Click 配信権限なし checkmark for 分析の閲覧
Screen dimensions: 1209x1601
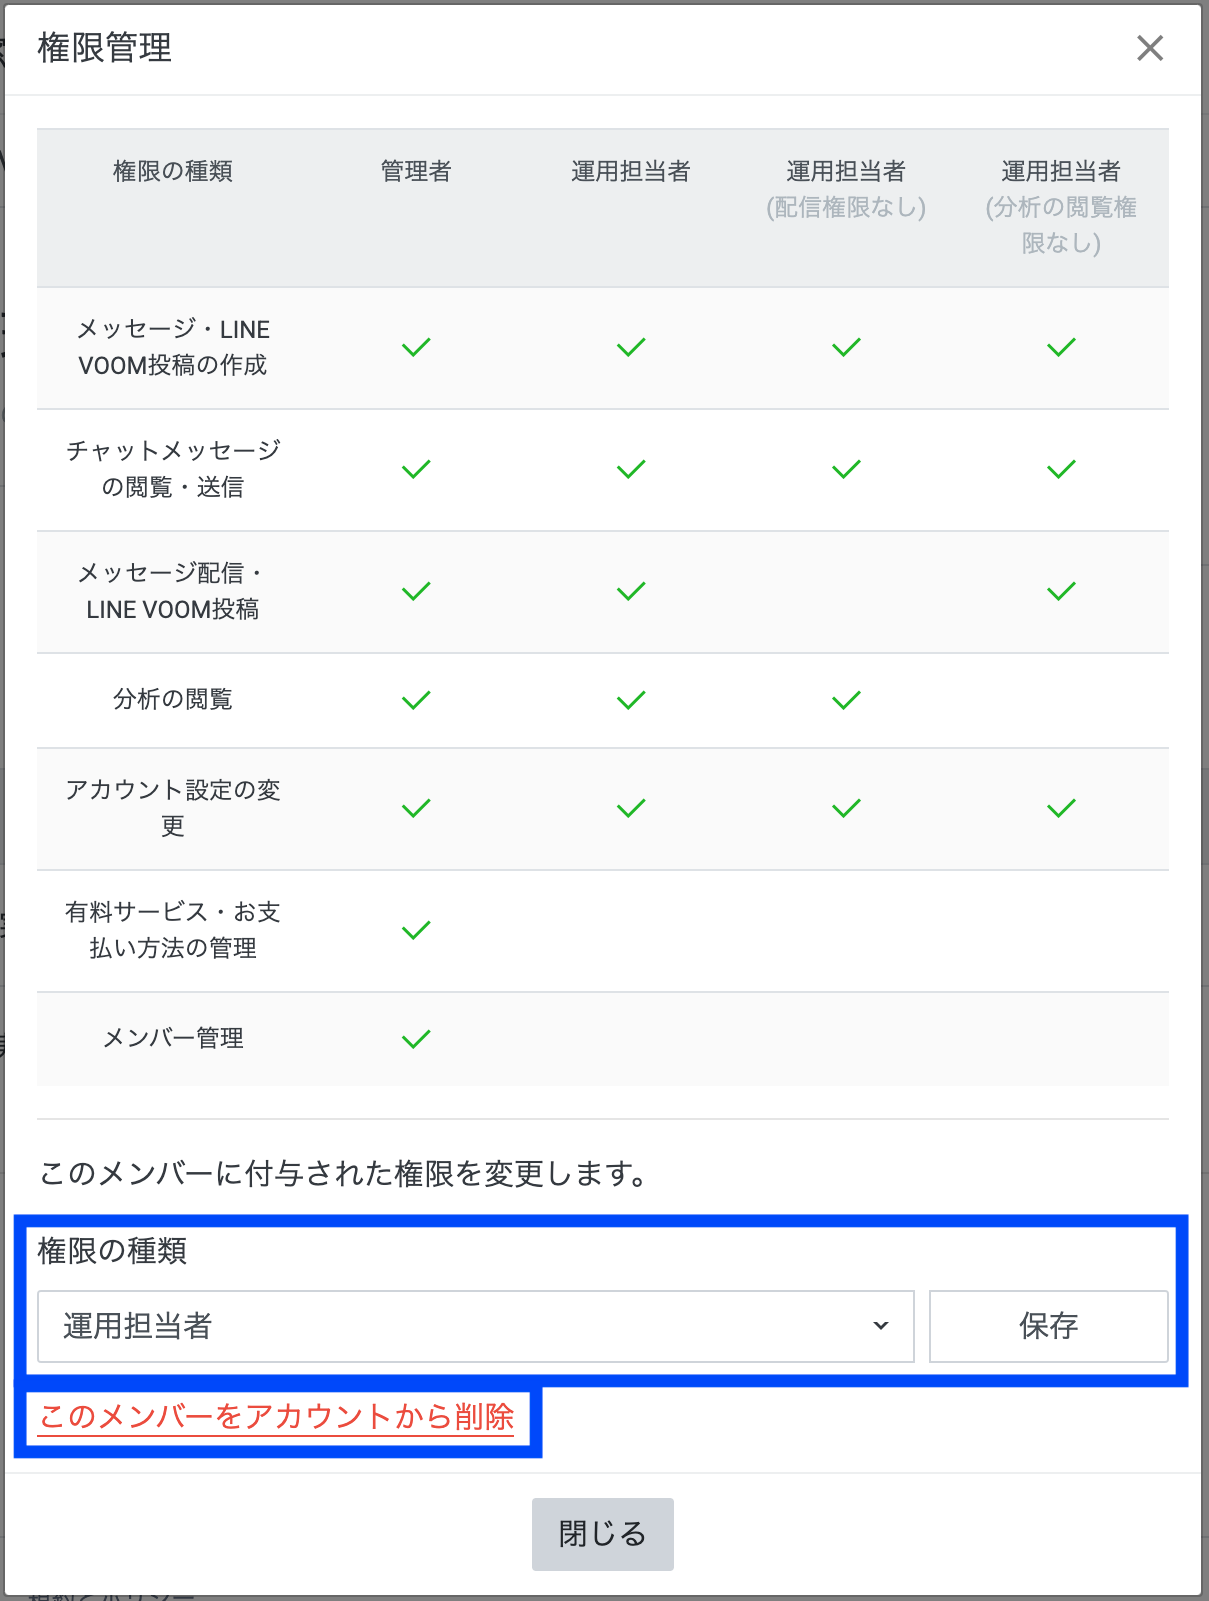(x=846, y=700)
